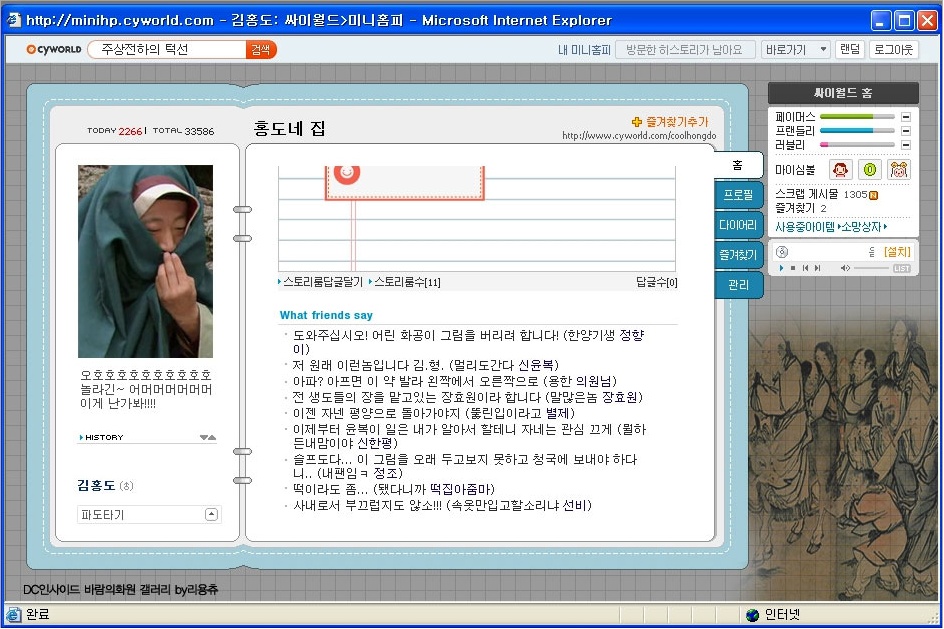Click the comment by 용한 의원님

pos(455,381)
